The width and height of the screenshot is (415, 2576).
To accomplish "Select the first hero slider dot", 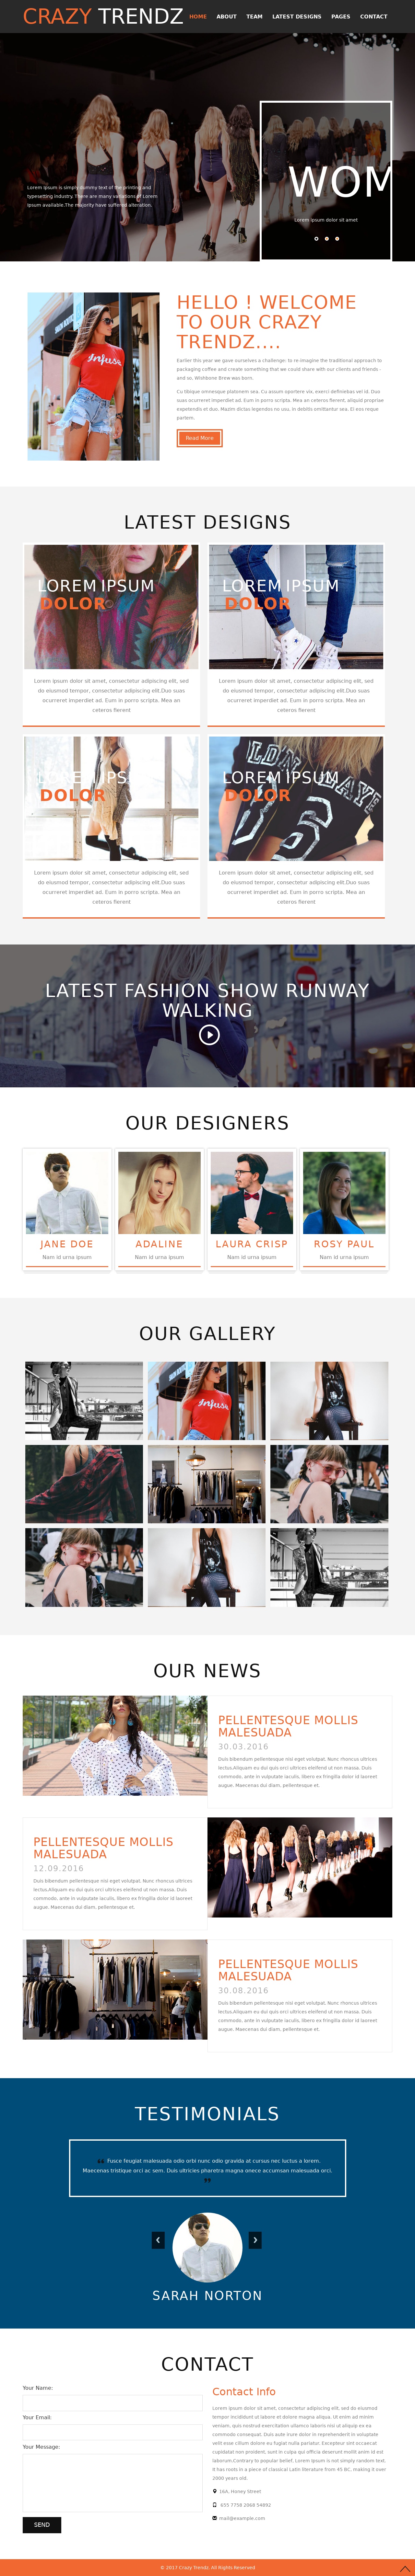I will pyautogui.click(x=316, y=238).
